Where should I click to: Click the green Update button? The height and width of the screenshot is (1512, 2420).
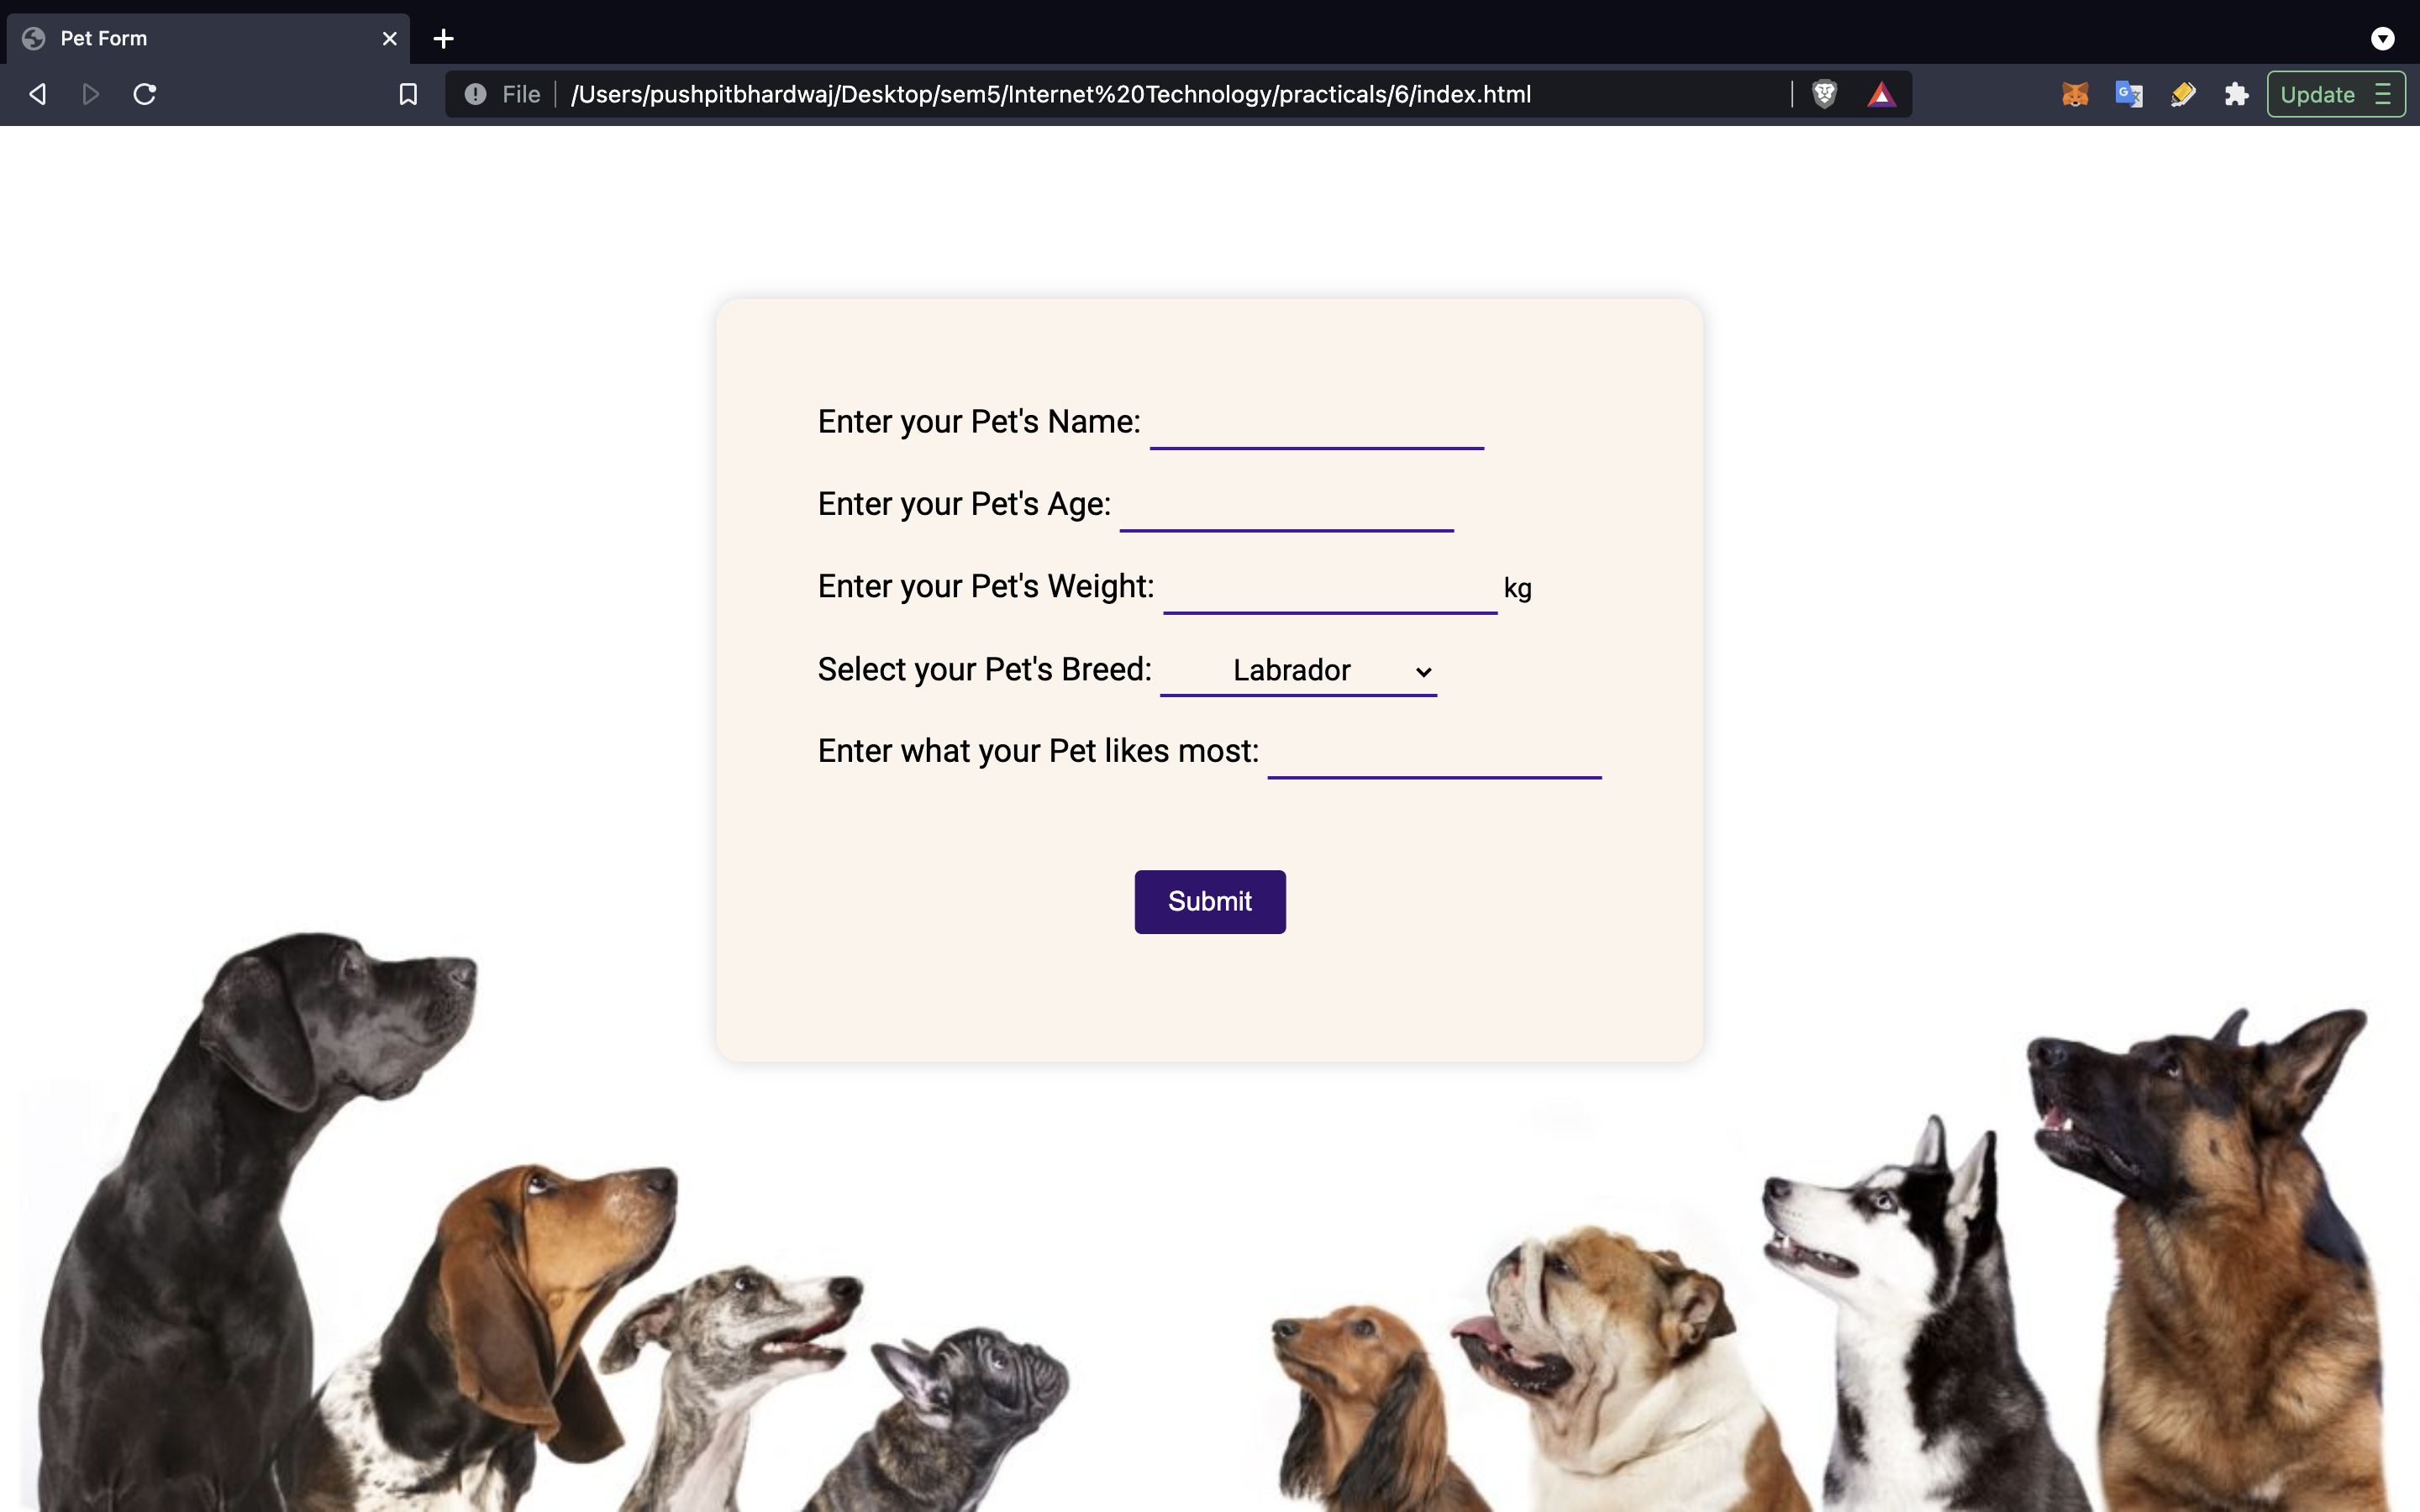[x=2317, y=94]
